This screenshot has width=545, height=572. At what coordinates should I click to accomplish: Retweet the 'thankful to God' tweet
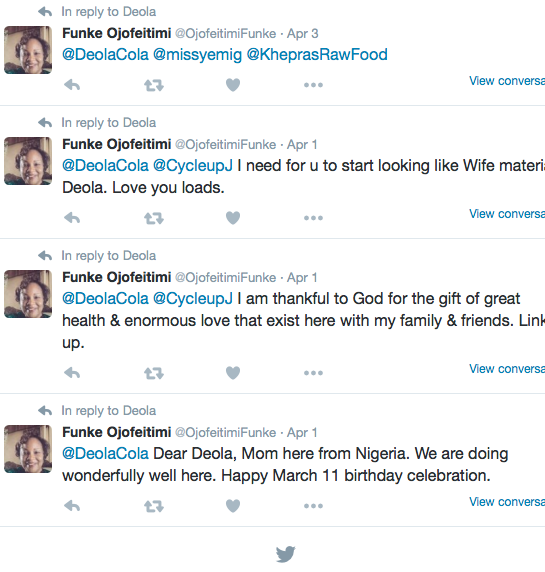[x=154, y=374]
